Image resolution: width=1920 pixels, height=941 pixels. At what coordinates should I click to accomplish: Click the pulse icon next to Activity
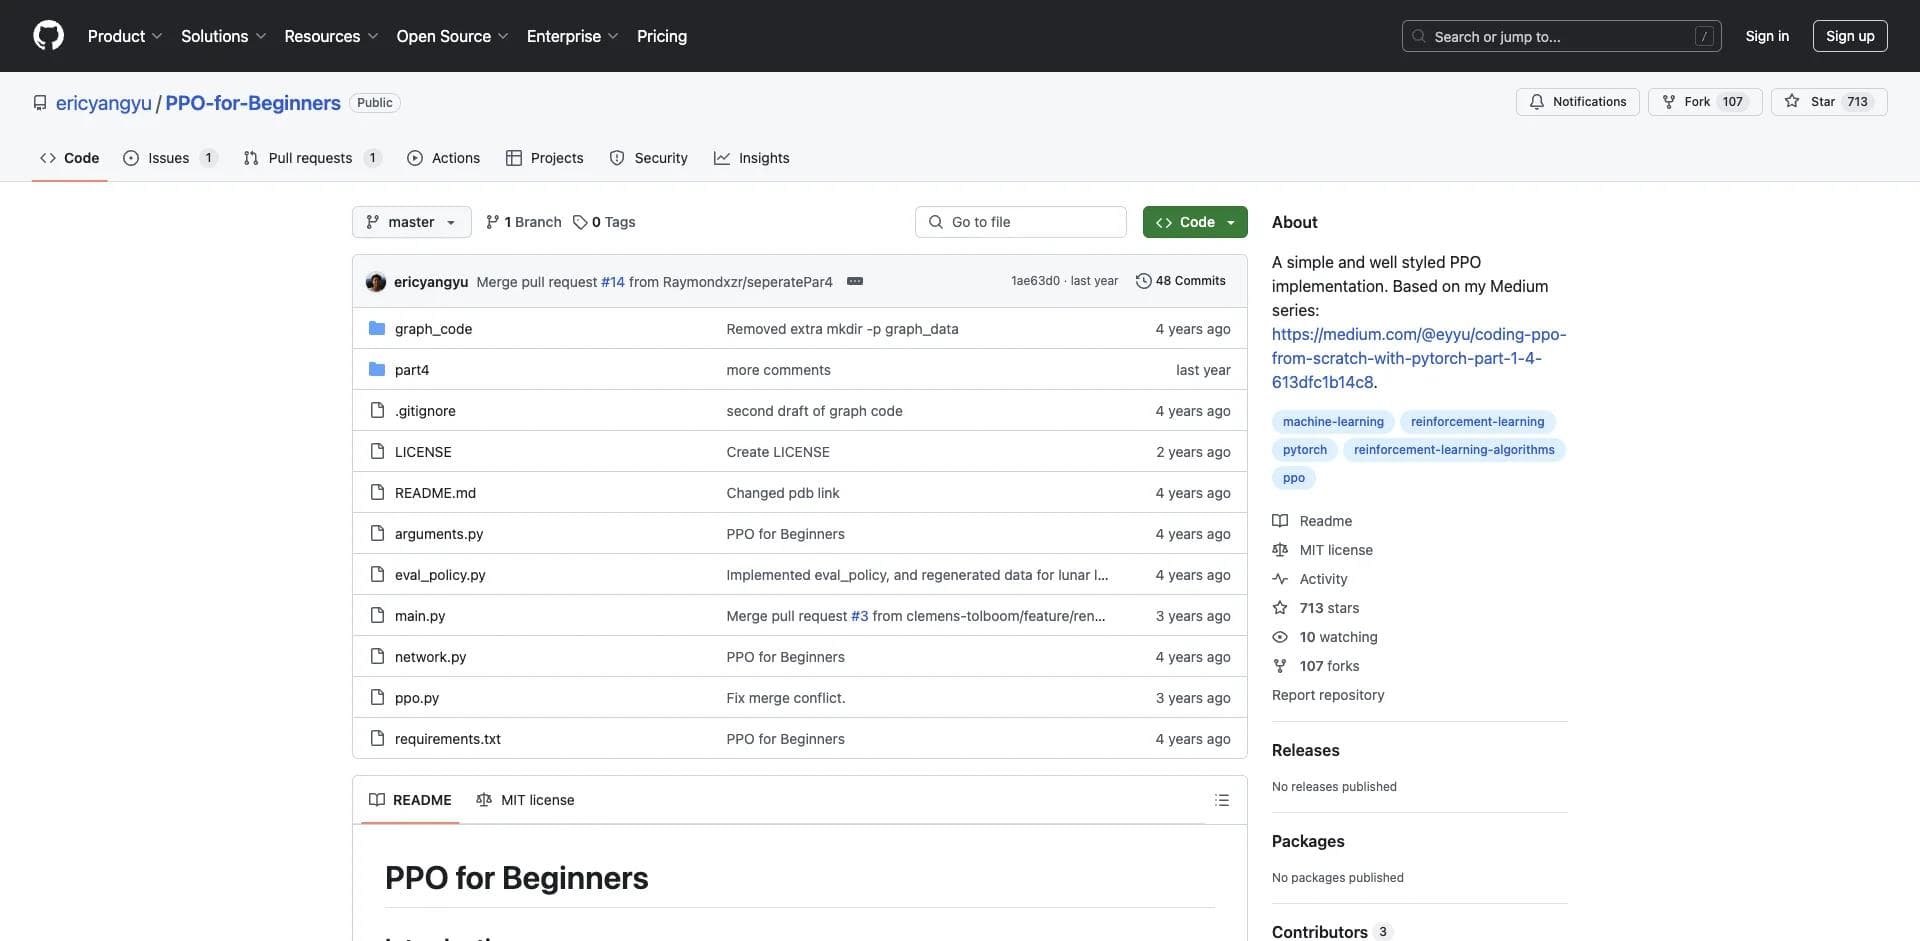point(1280,578)
